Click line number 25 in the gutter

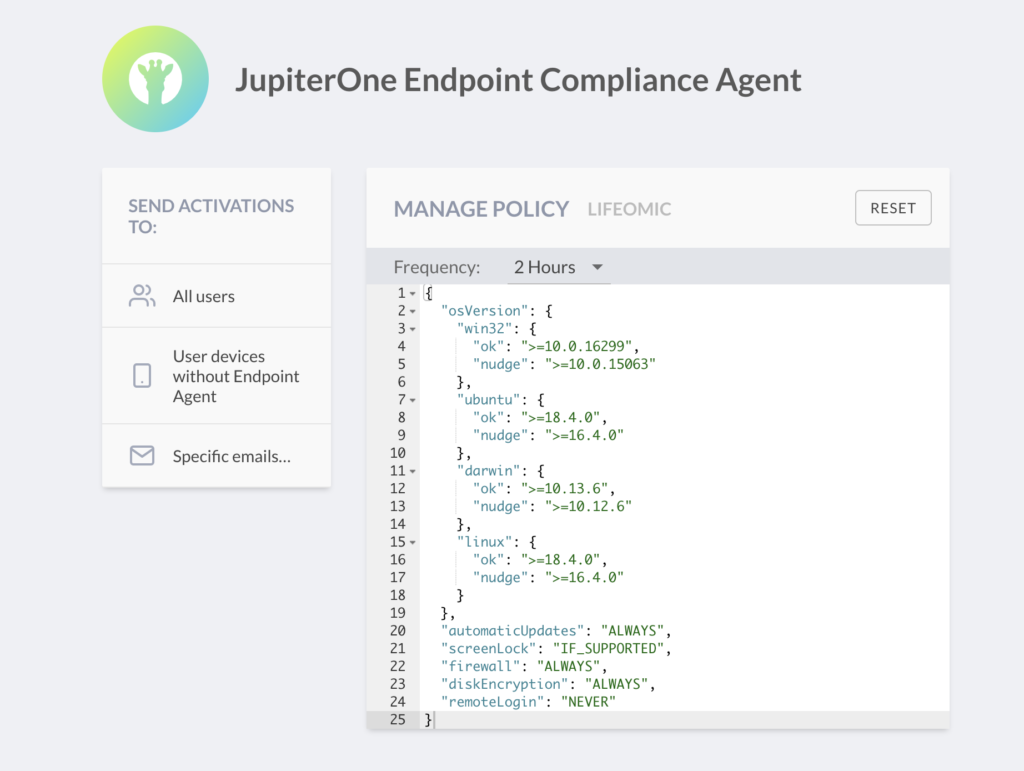[x=399, y=720]
